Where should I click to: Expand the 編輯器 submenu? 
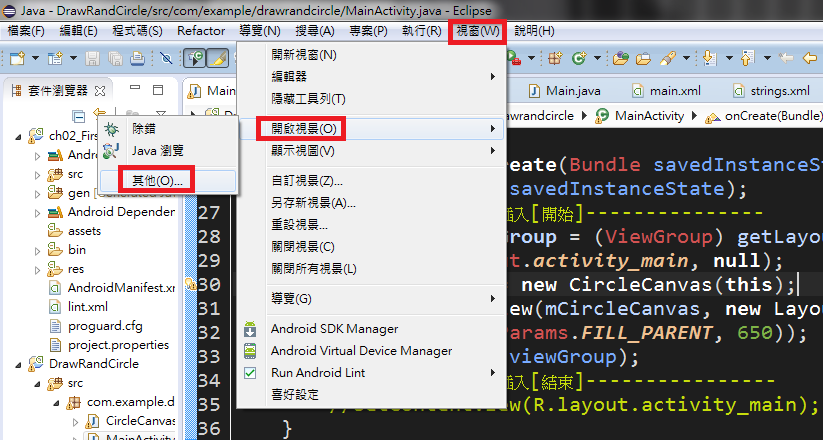pyautogui.click(x=371, y=77)
